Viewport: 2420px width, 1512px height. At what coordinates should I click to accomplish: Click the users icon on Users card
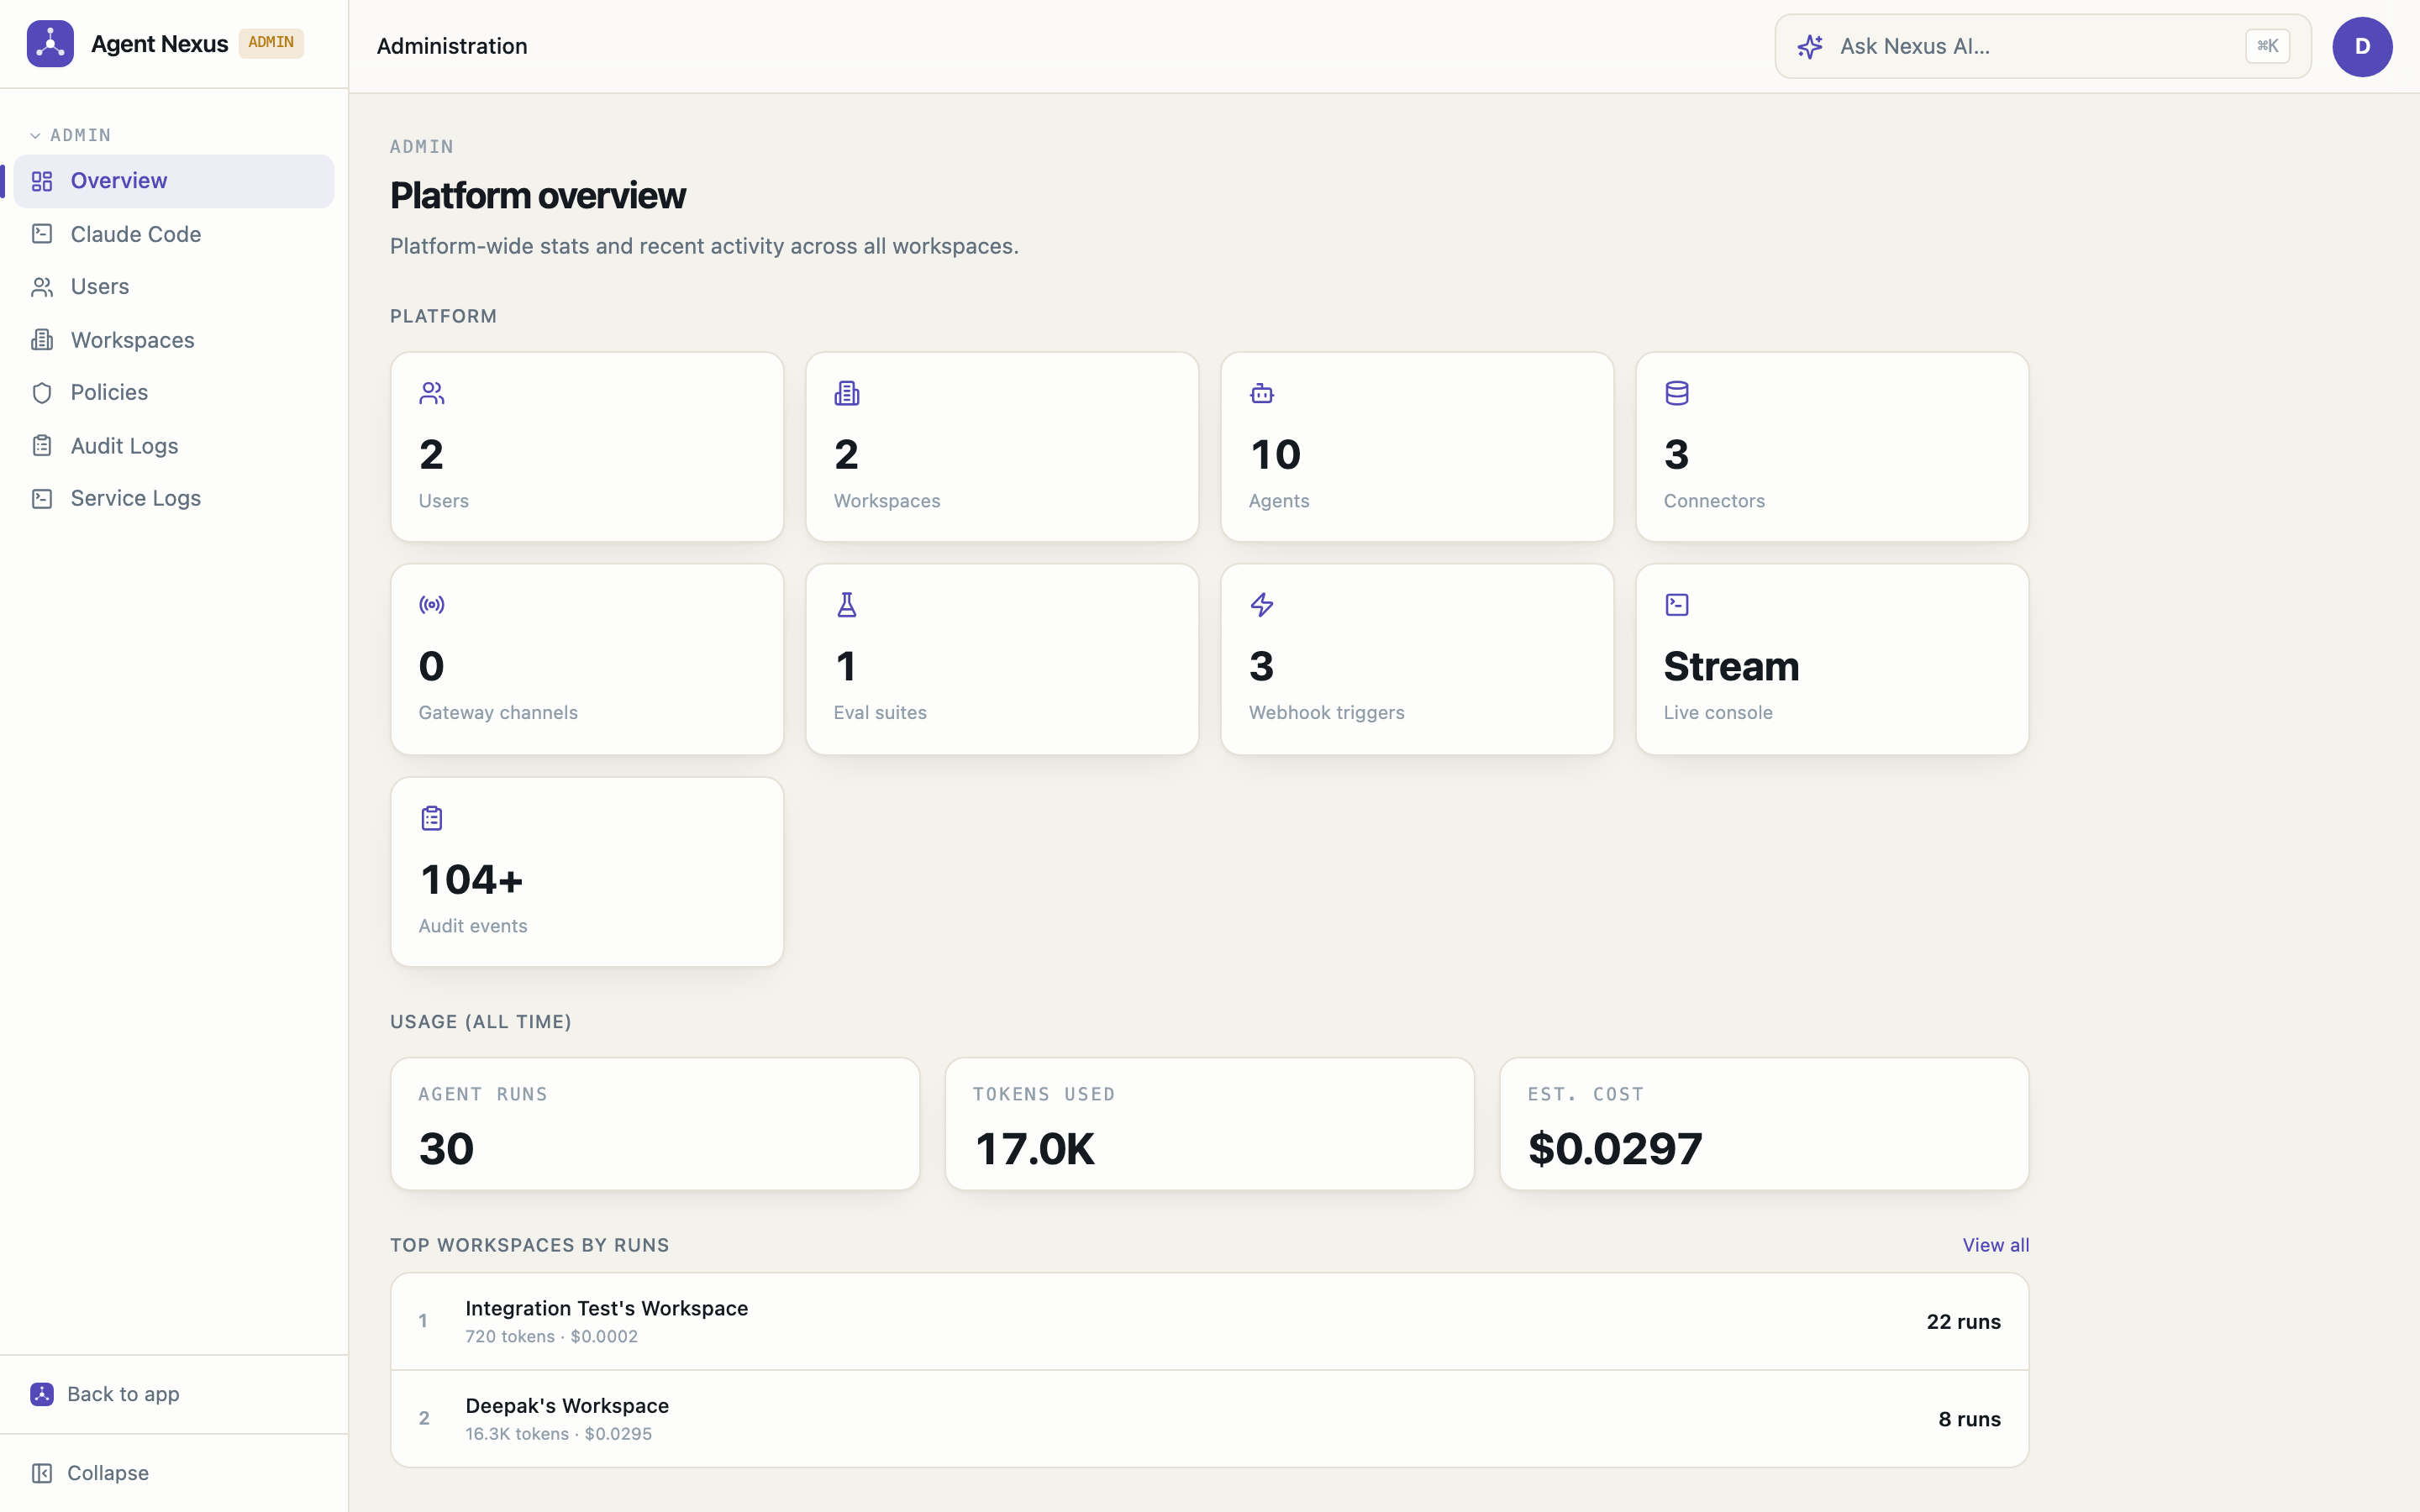click(x=432, y=393)
